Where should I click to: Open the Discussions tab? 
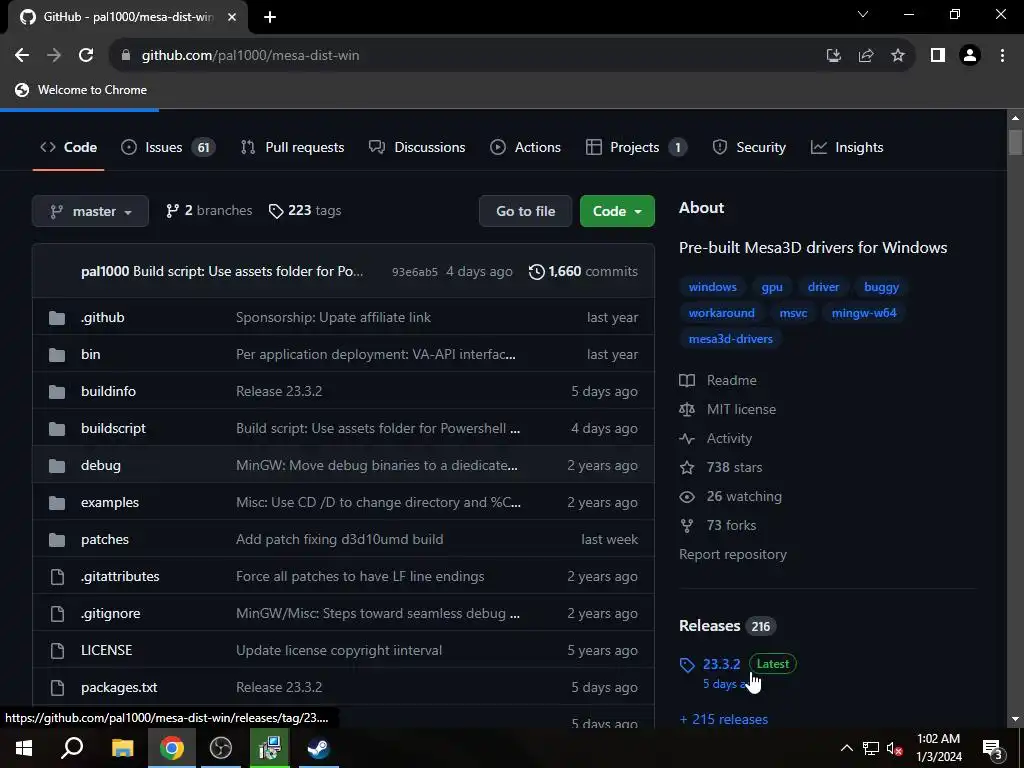click(x=417, y=148)
